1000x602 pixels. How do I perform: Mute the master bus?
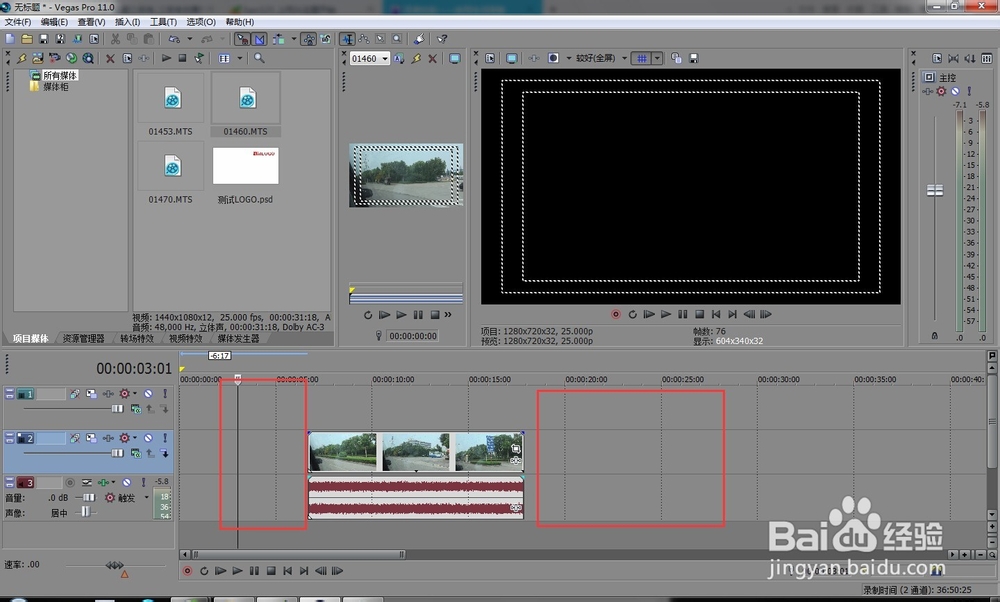pos(955,91)
